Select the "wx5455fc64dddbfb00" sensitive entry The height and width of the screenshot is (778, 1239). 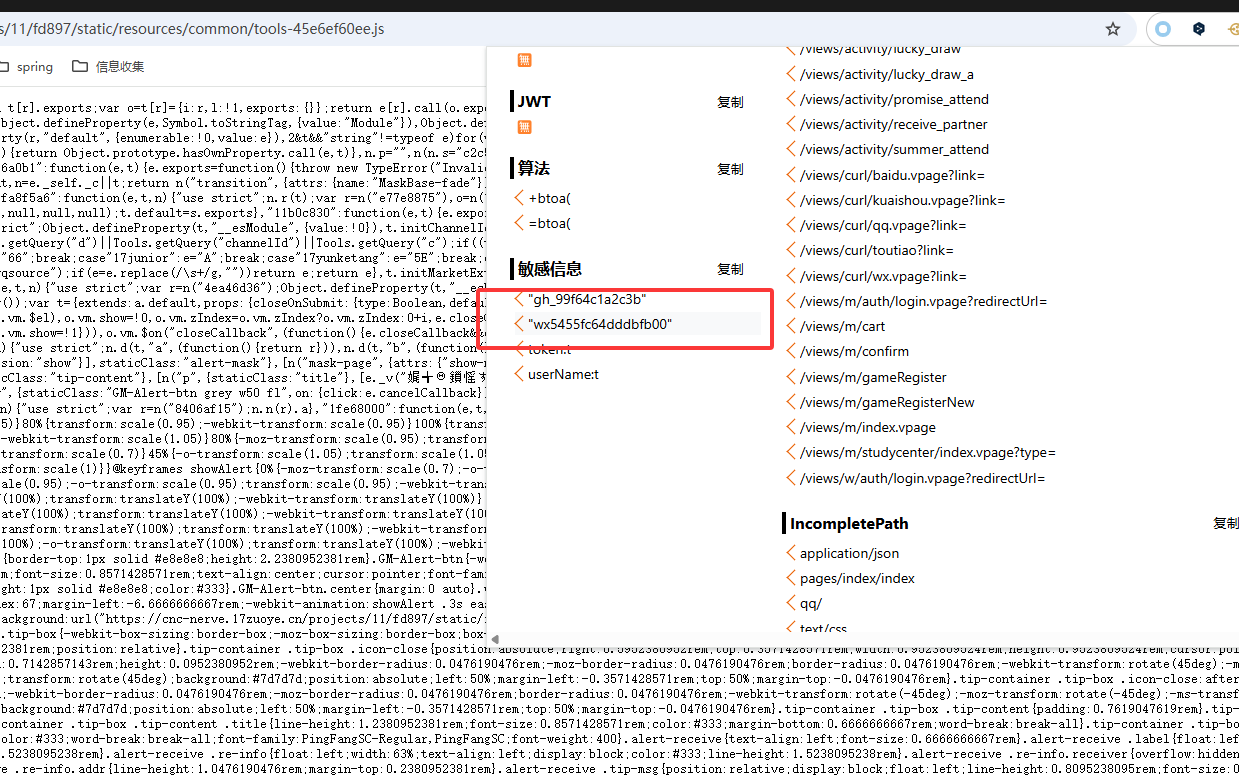coord(600,324)
